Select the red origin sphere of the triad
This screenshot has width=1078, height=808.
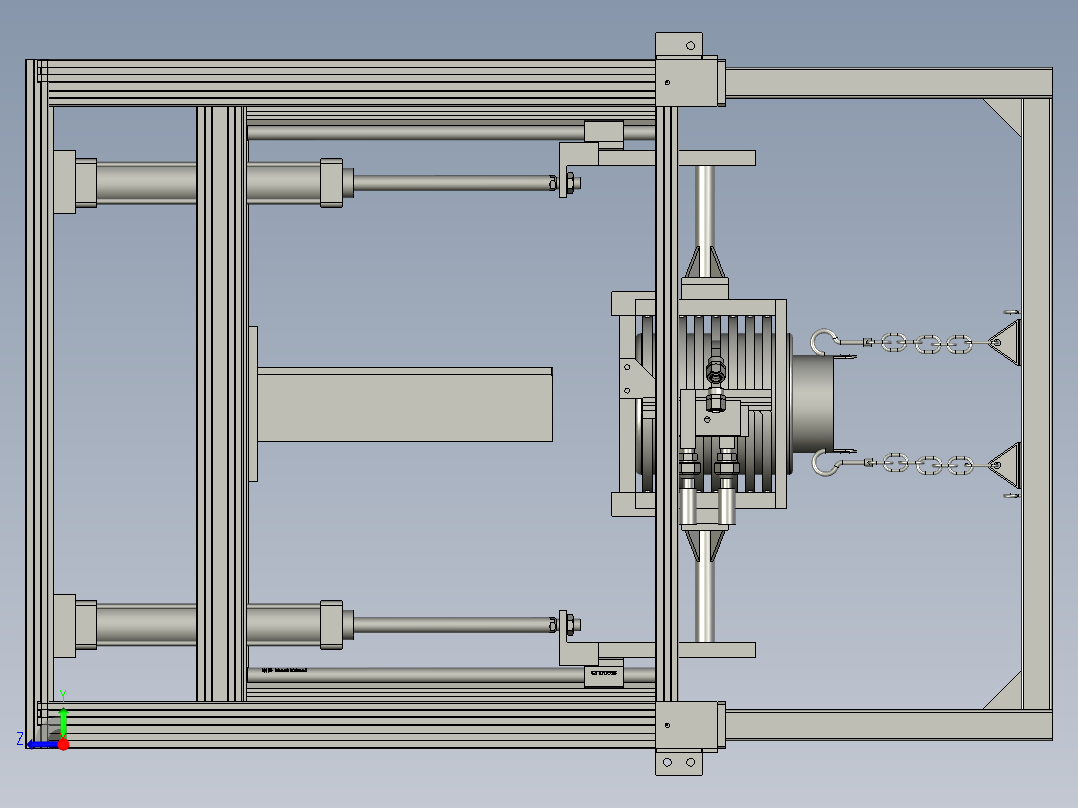click(63, 744)
